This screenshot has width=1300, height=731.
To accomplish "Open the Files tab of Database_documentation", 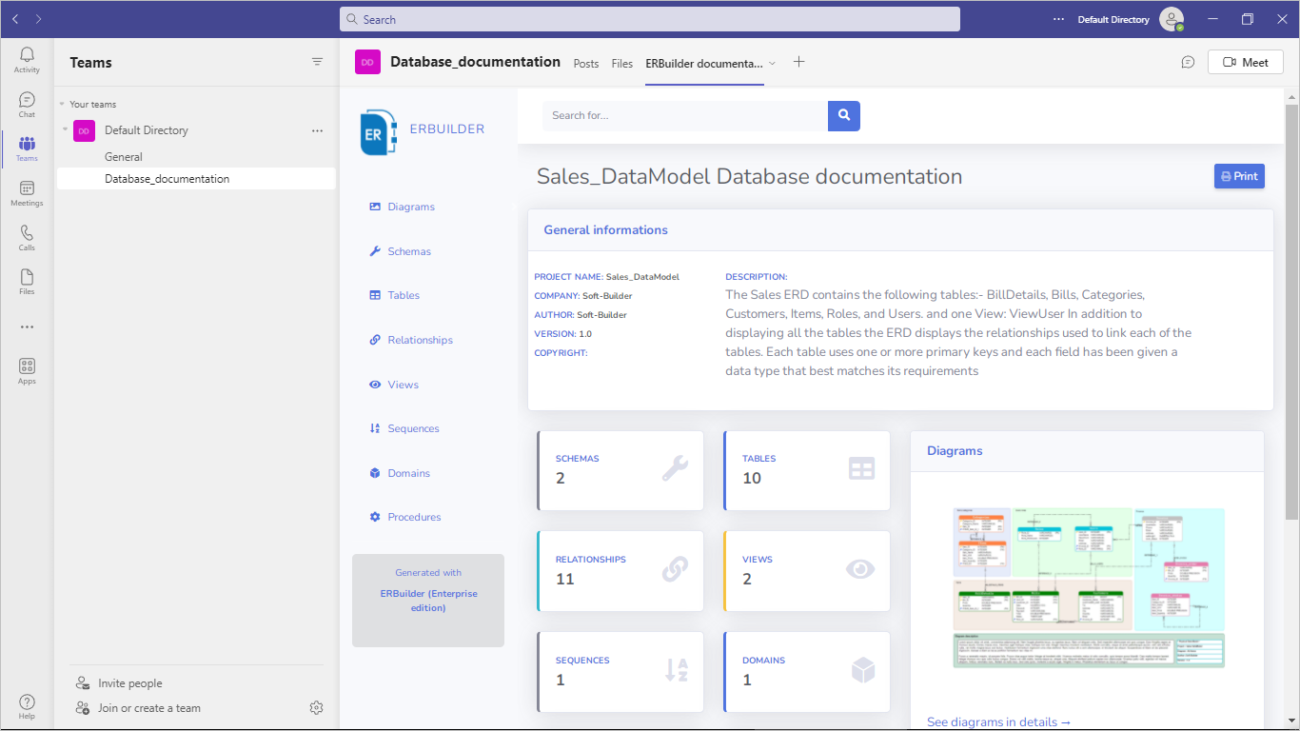I will [622, 62].
